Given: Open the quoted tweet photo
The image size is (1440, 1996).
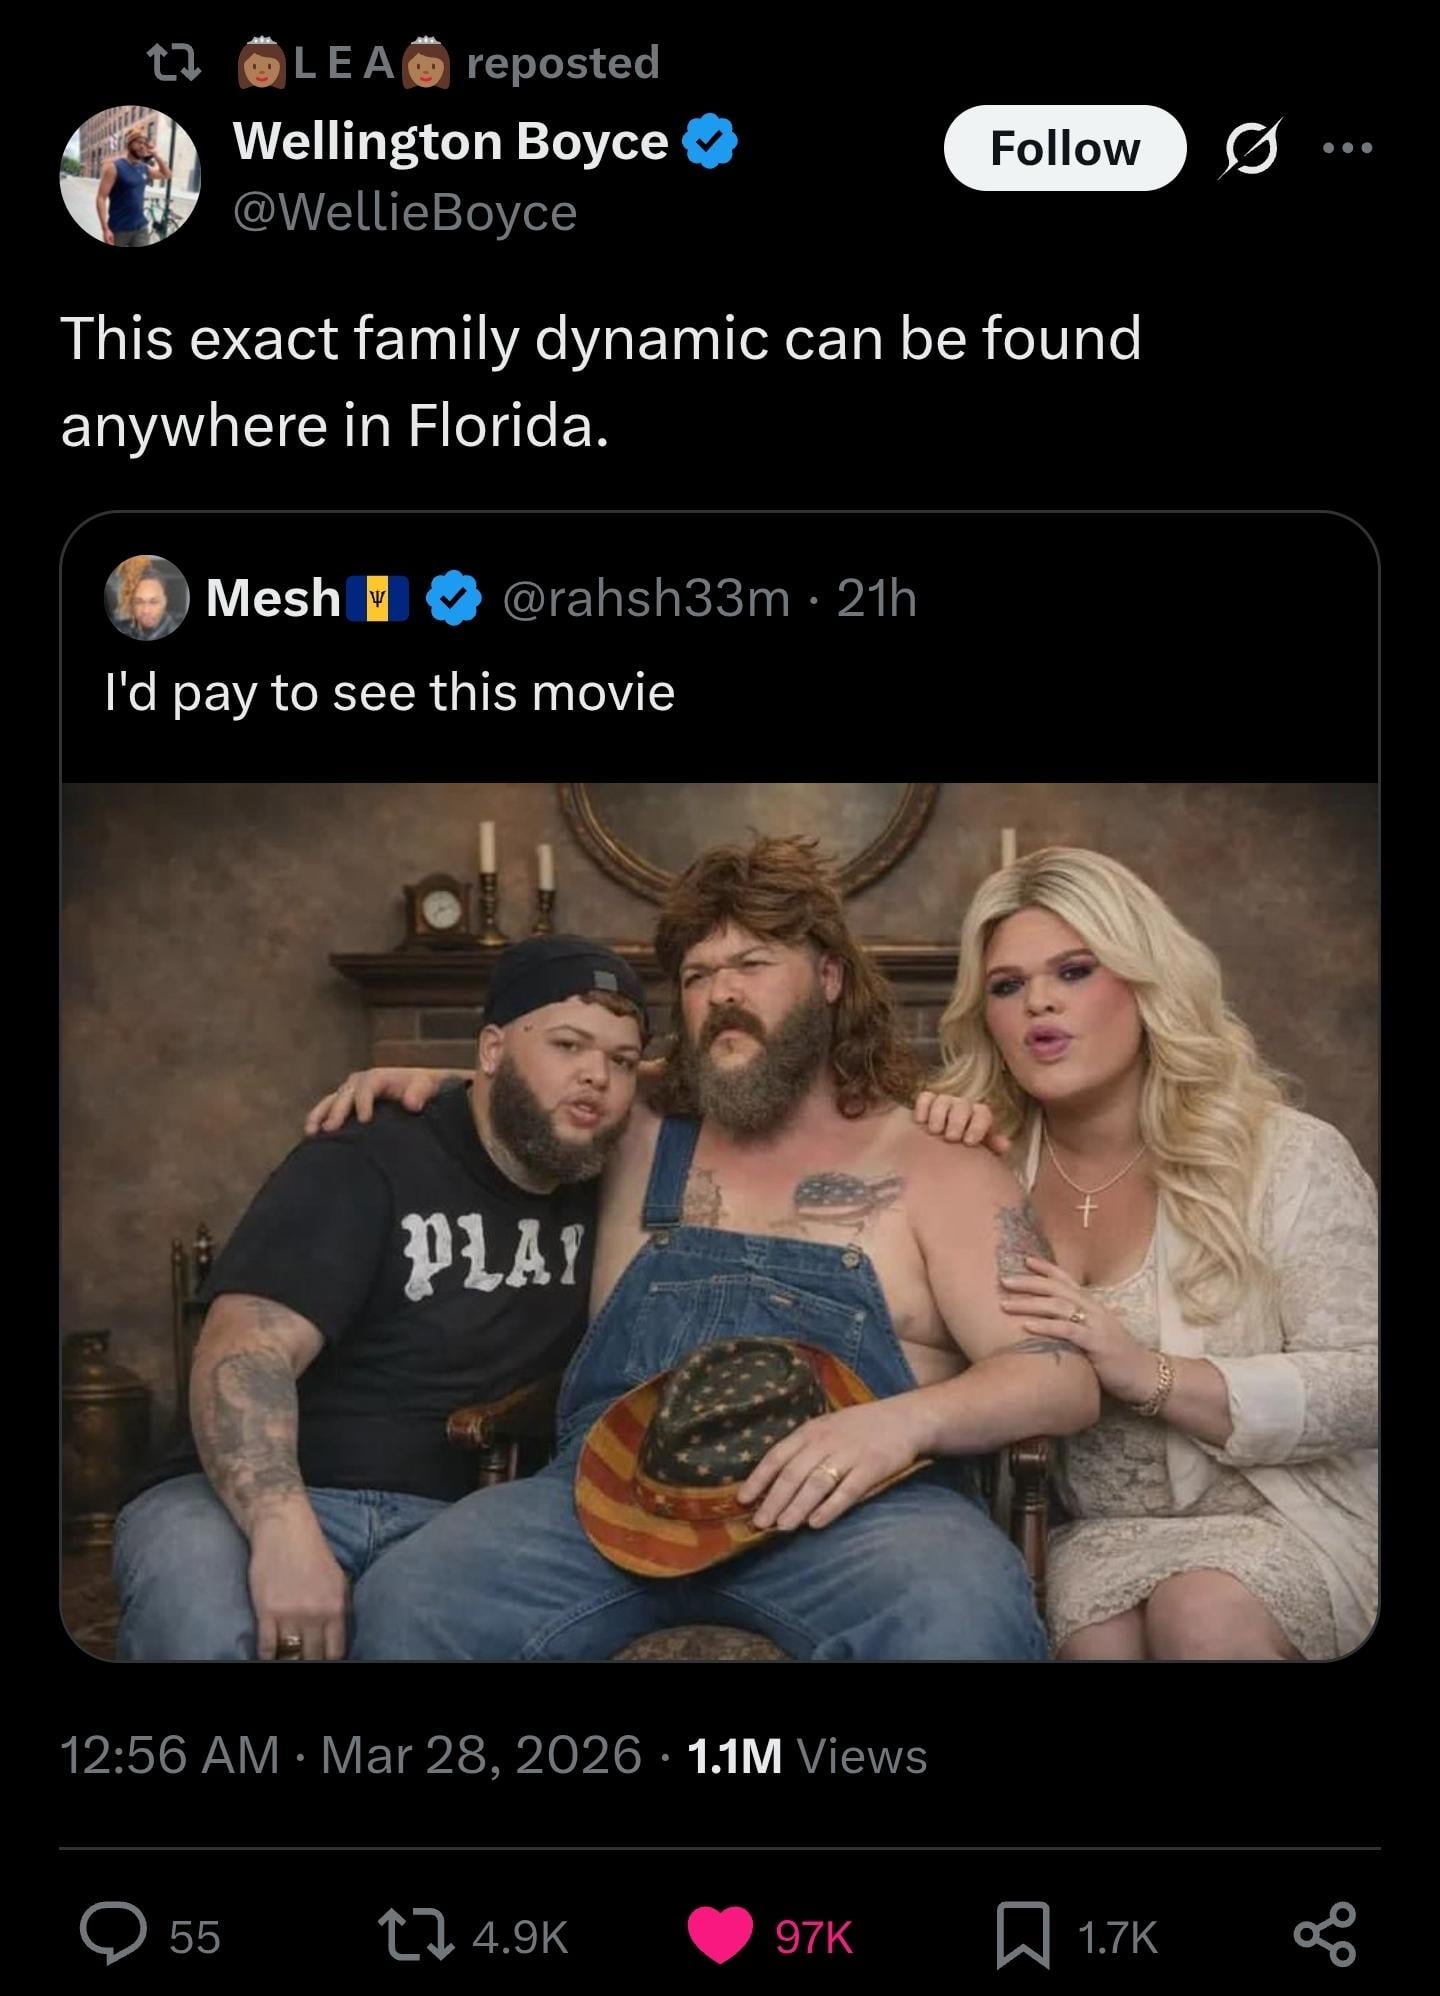Looking at the screenshot, I should click(x=719, y=1221).
